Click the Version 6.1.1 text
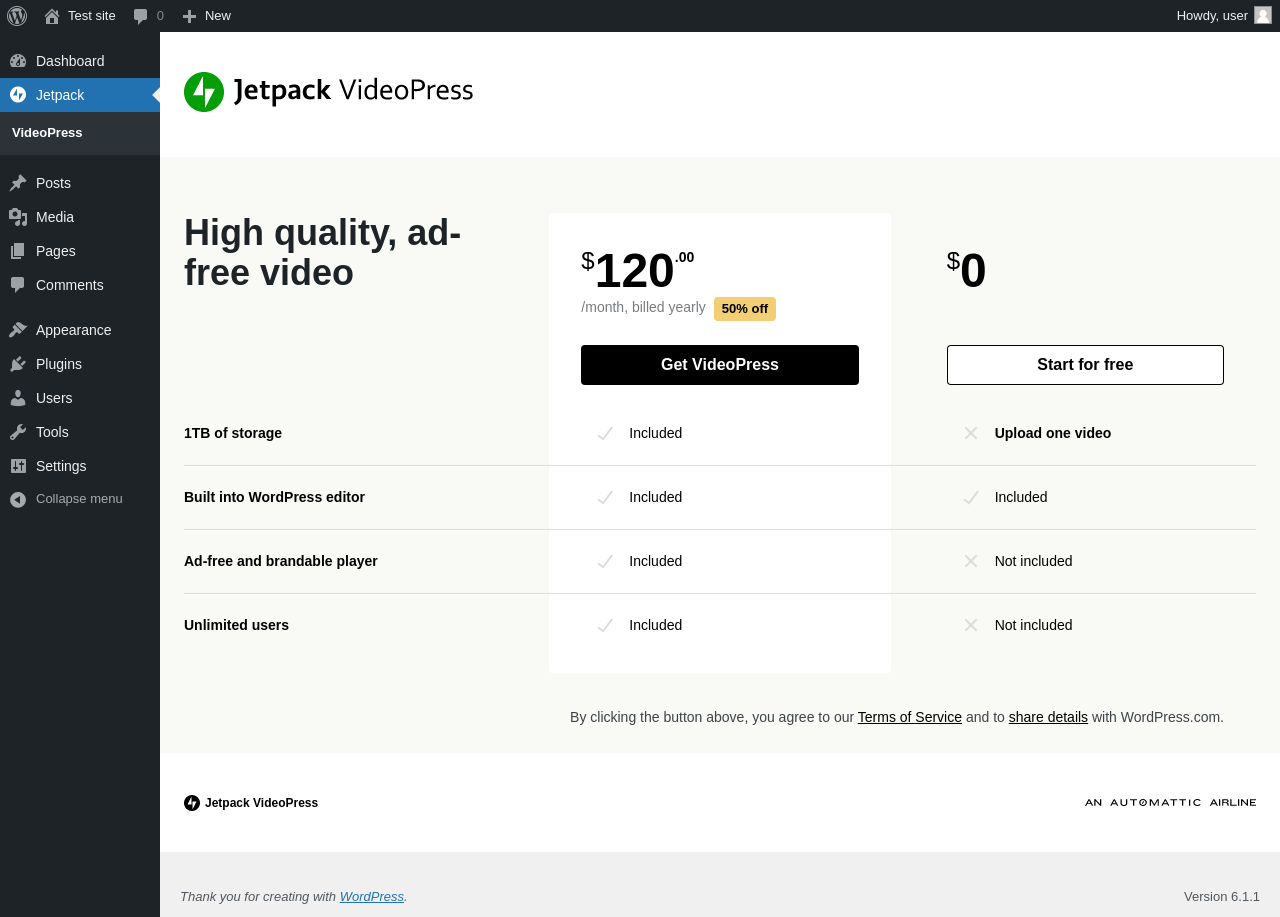The height and width of the screenshot is (917, 1280). (1222, 897)
